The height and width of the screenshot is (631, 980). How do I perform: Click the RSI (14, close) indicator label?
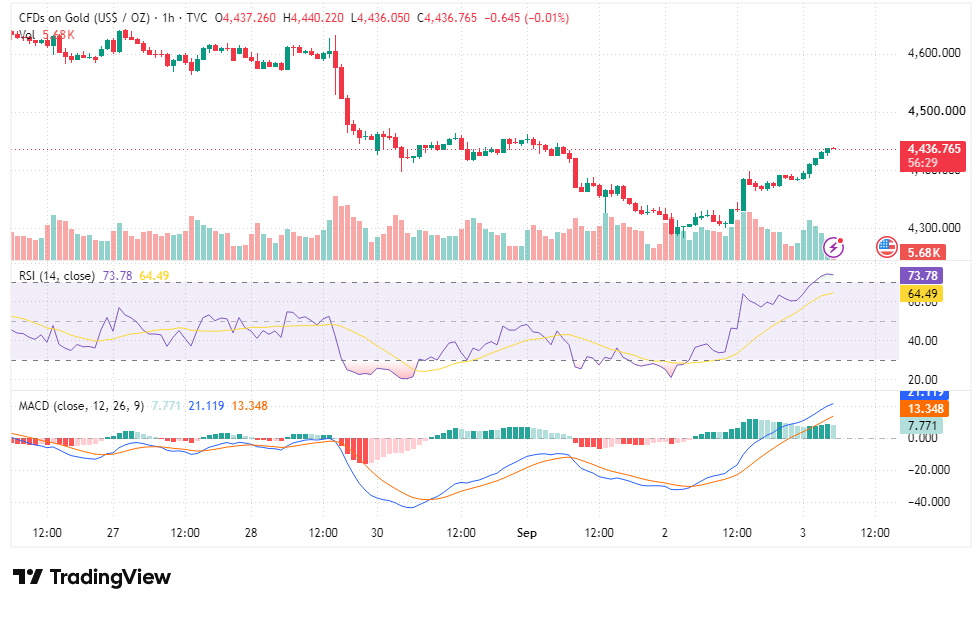(x=57, y=276)
